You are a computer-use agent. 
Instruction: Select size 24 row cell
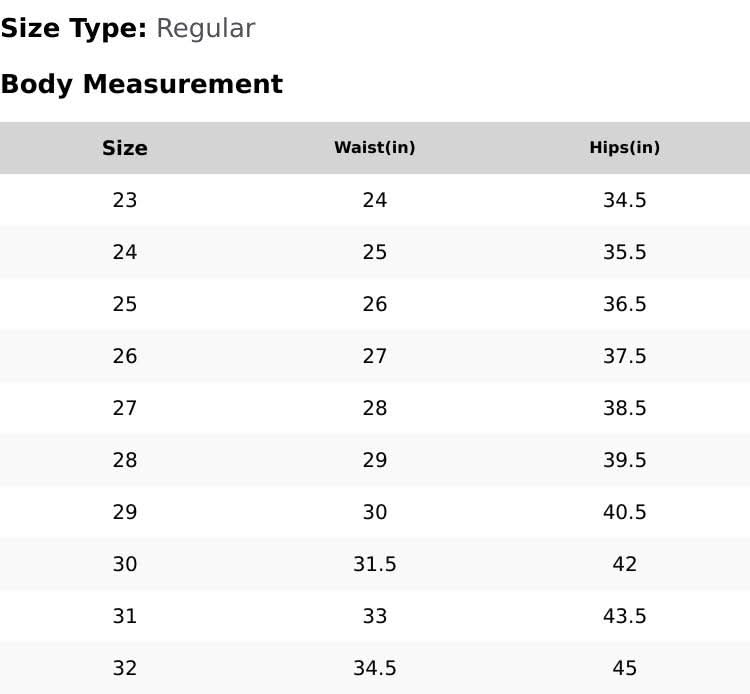124,252
